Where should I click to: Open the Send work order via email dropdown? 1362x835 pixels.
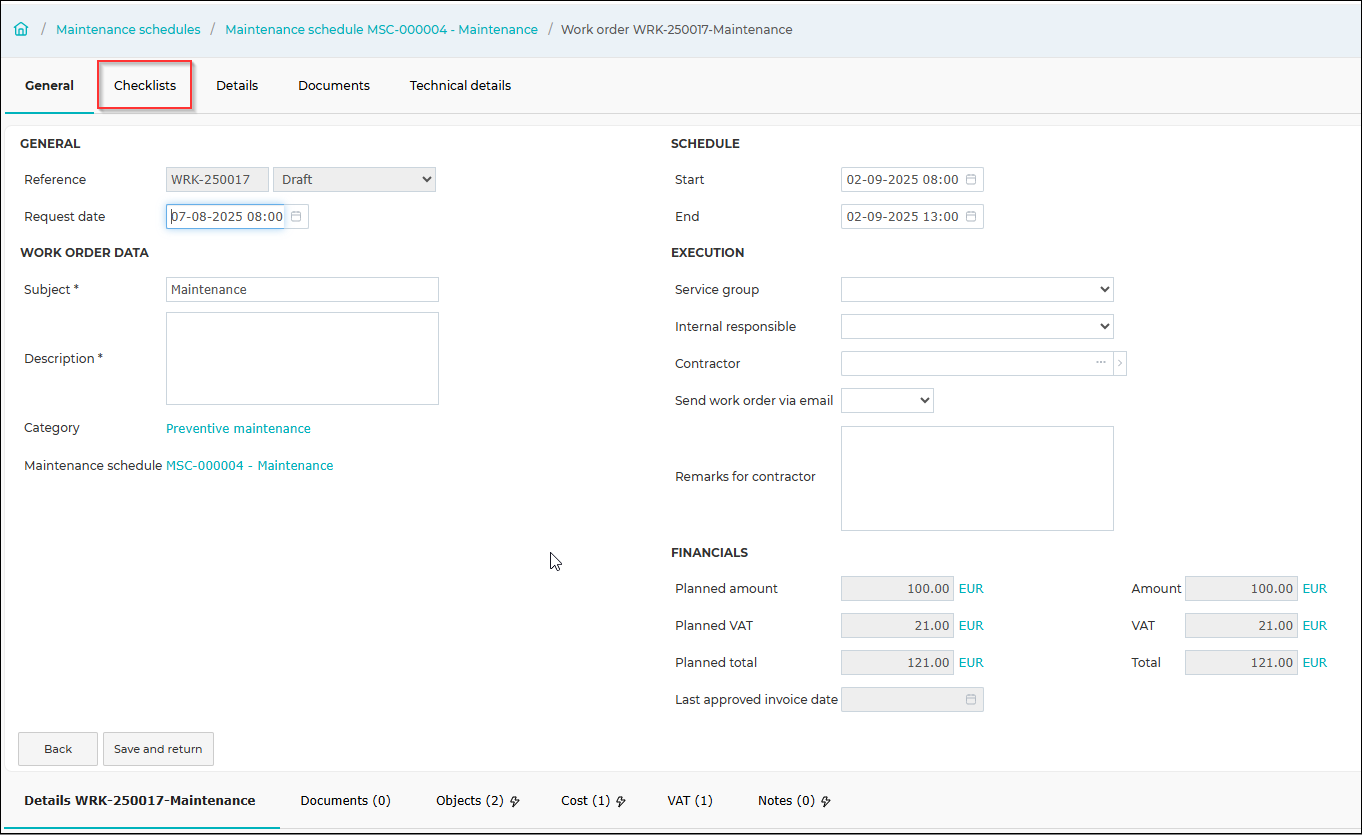(x=887, y=400)
